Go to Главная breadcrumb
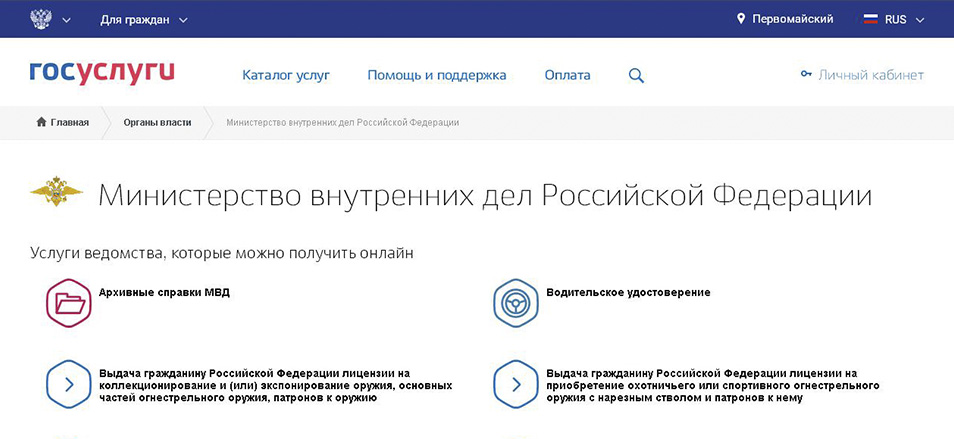Viewport: 954px width, 439px height. pos(69,122)
